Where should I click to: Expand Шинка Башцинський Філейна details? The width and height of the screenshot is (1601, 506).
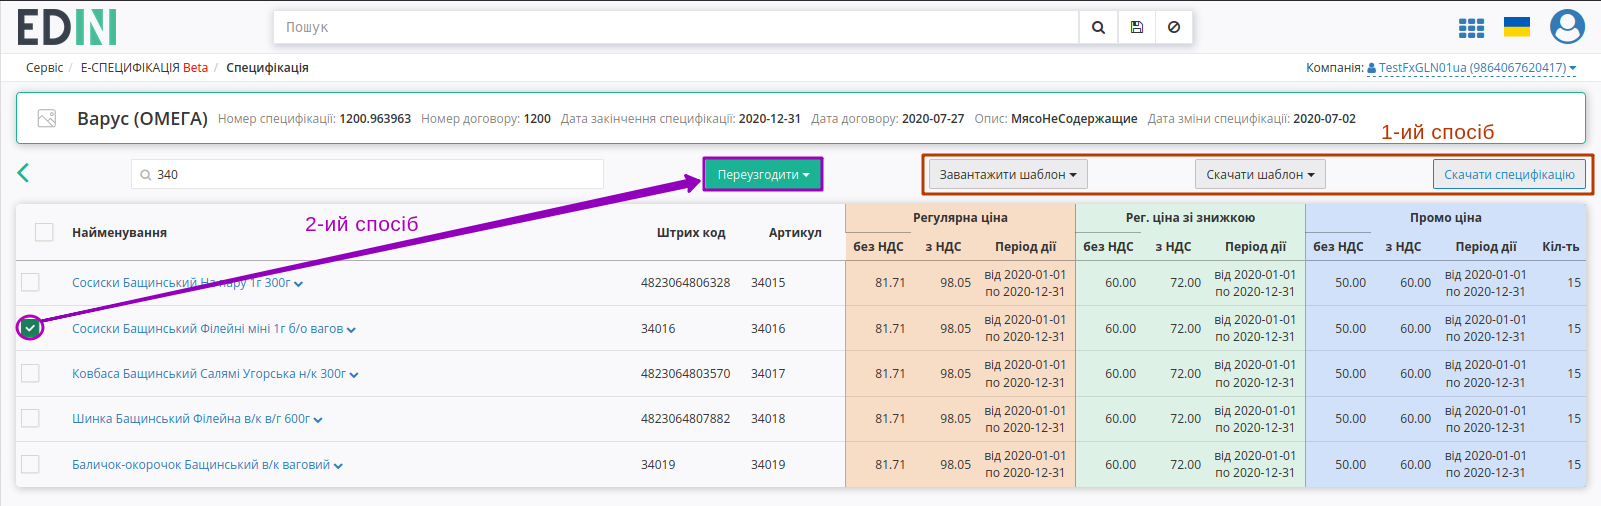[x=318, y=420]
